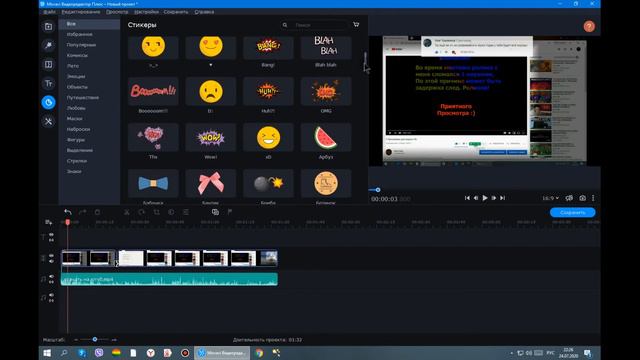The width and height of the screenshot is (640, 360).
Task: Select the Crop tool in timeline toolbar
Action: point(156,212)
